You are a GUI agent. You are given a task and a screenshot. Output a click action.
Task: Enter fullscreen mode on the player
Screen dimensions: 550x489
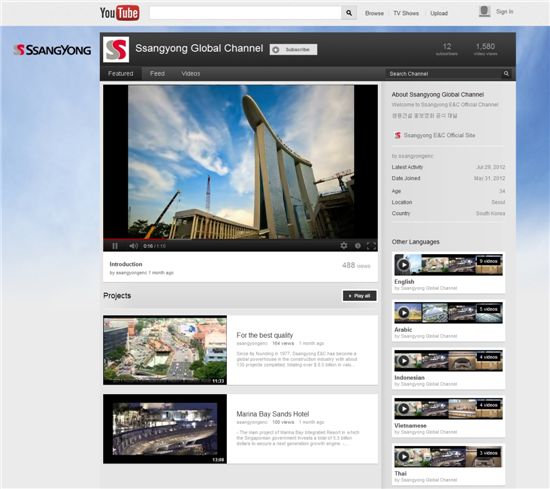tap(371, 246)
